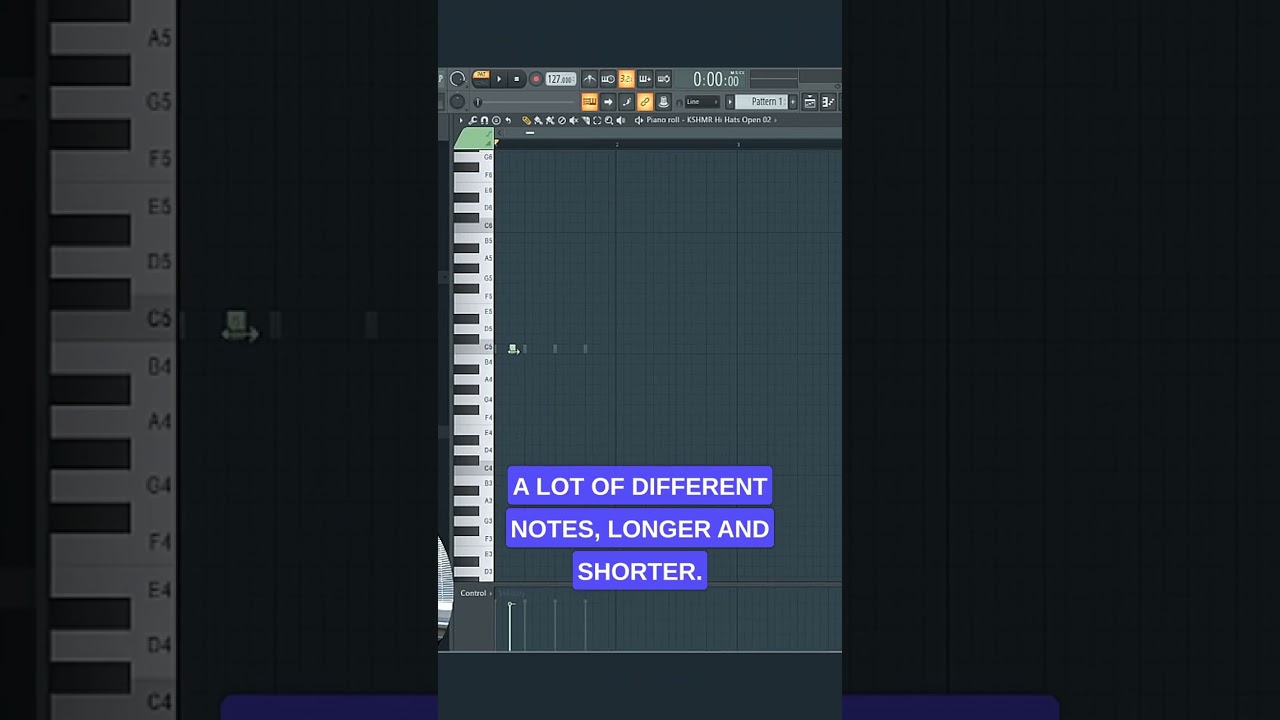Viewport: 1280px width, 720px height.
Task: Click the magnet snap icon in piano roll
Action: (x=484, y=120)
